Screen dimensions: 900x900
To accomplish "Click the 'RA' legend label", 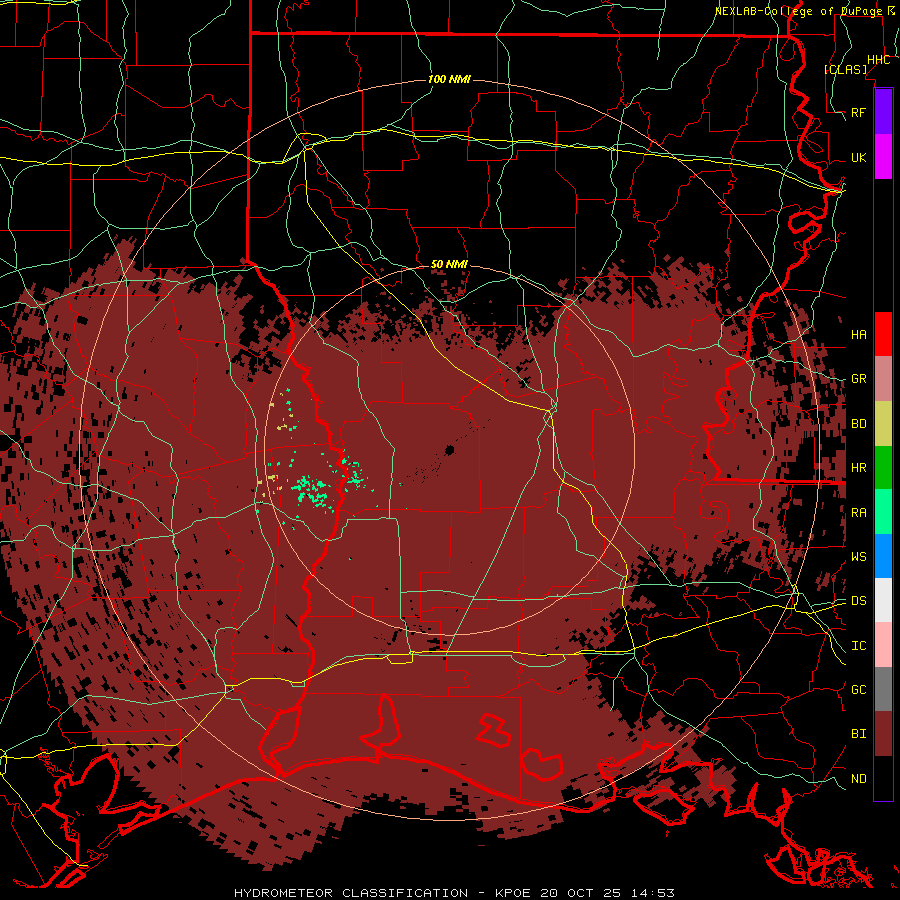I will [858, 513].
